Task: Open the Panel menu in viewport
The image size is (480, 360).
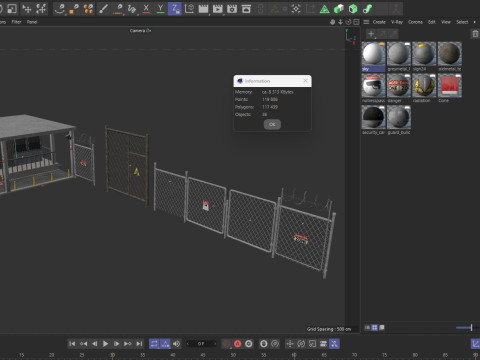Action: click(x=32, y=22)
